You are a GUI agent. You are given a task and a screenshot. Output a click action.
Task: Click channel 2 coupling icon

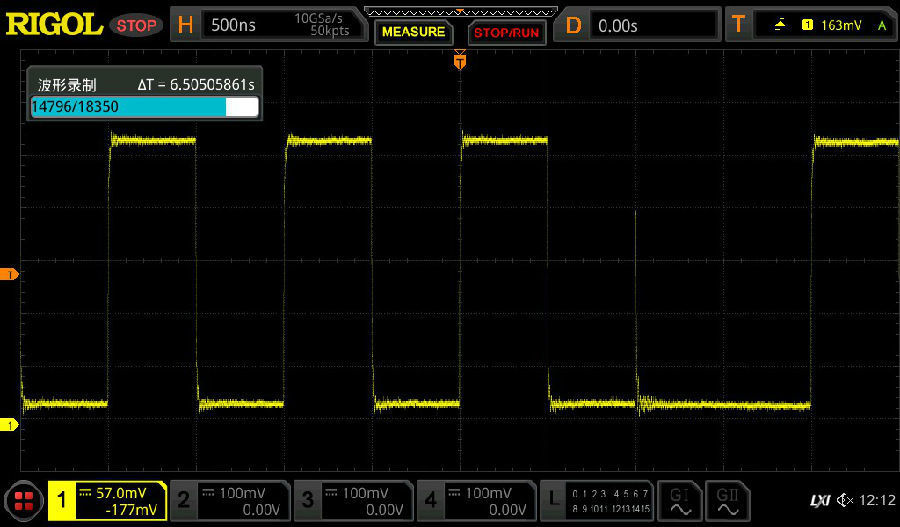coord(208,493)
